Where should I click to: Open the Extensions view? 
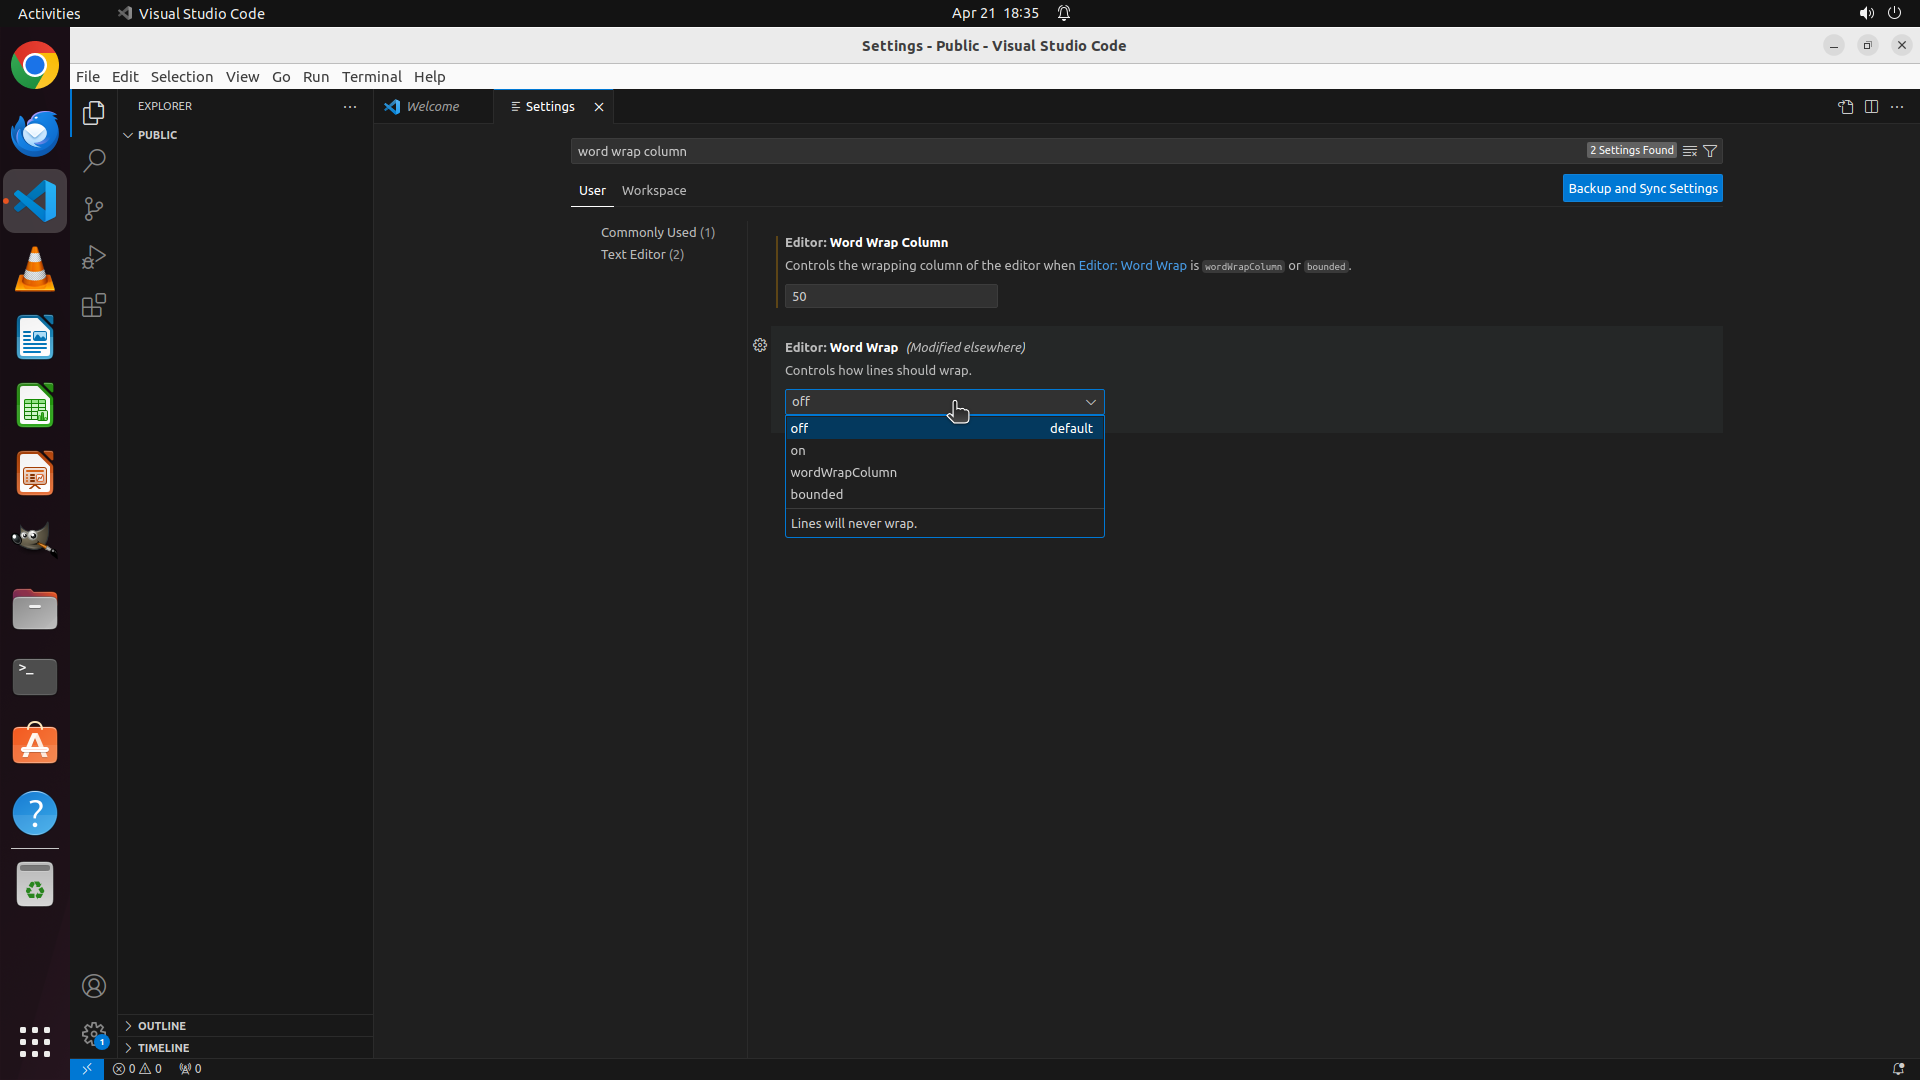coord(94,305)
